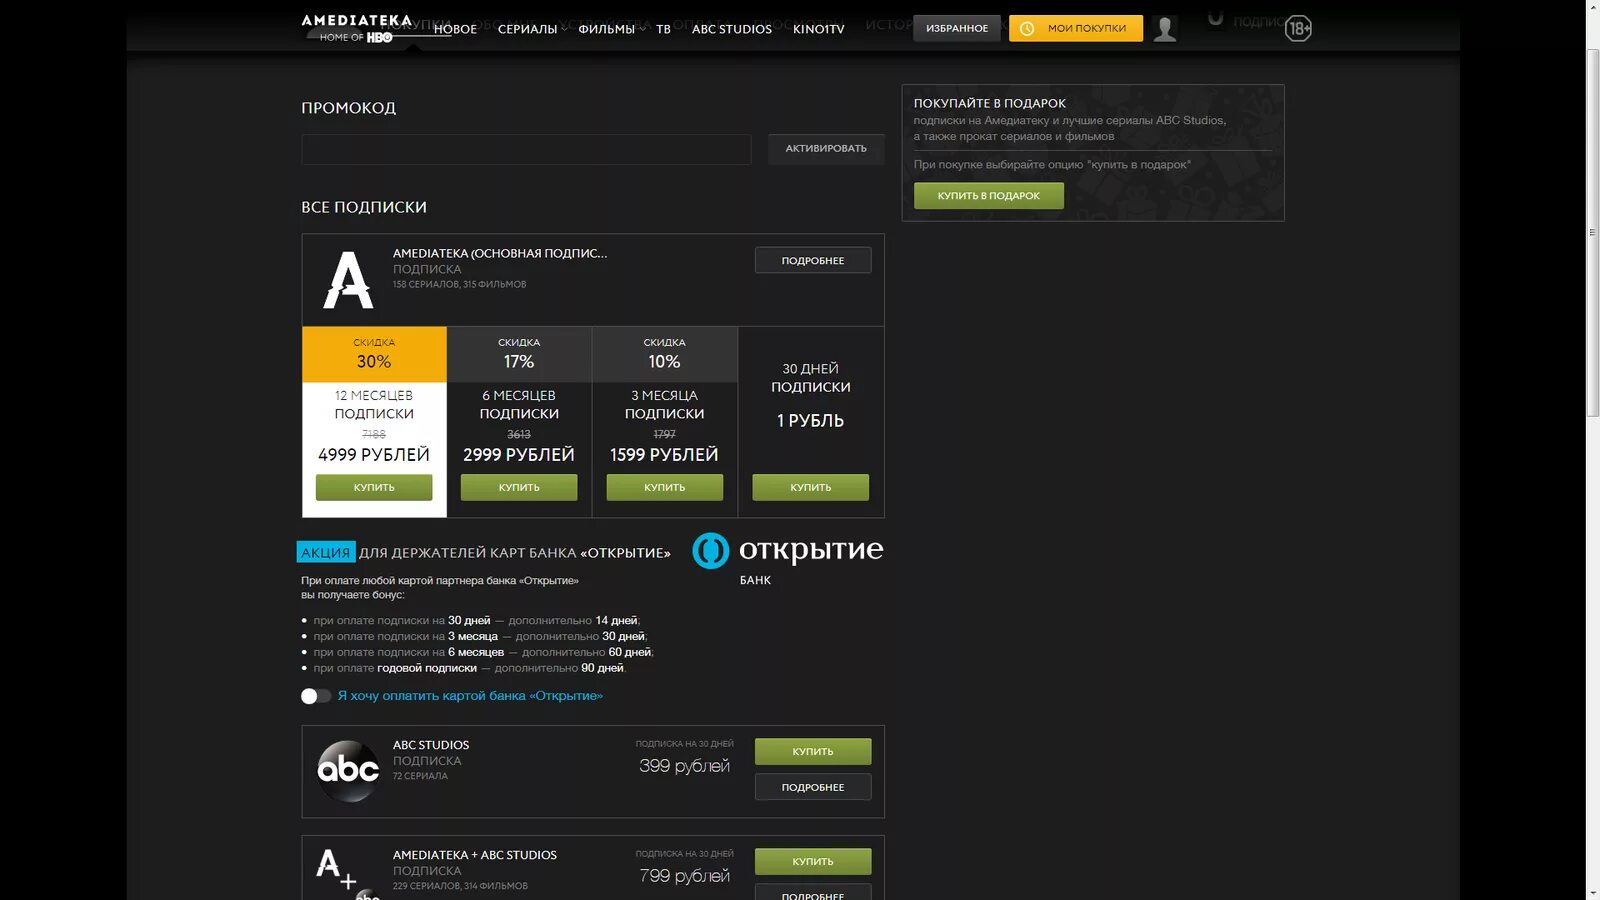
Task: Buy the 6-month subscription for 2999 rubles
Action: (519, 487)
